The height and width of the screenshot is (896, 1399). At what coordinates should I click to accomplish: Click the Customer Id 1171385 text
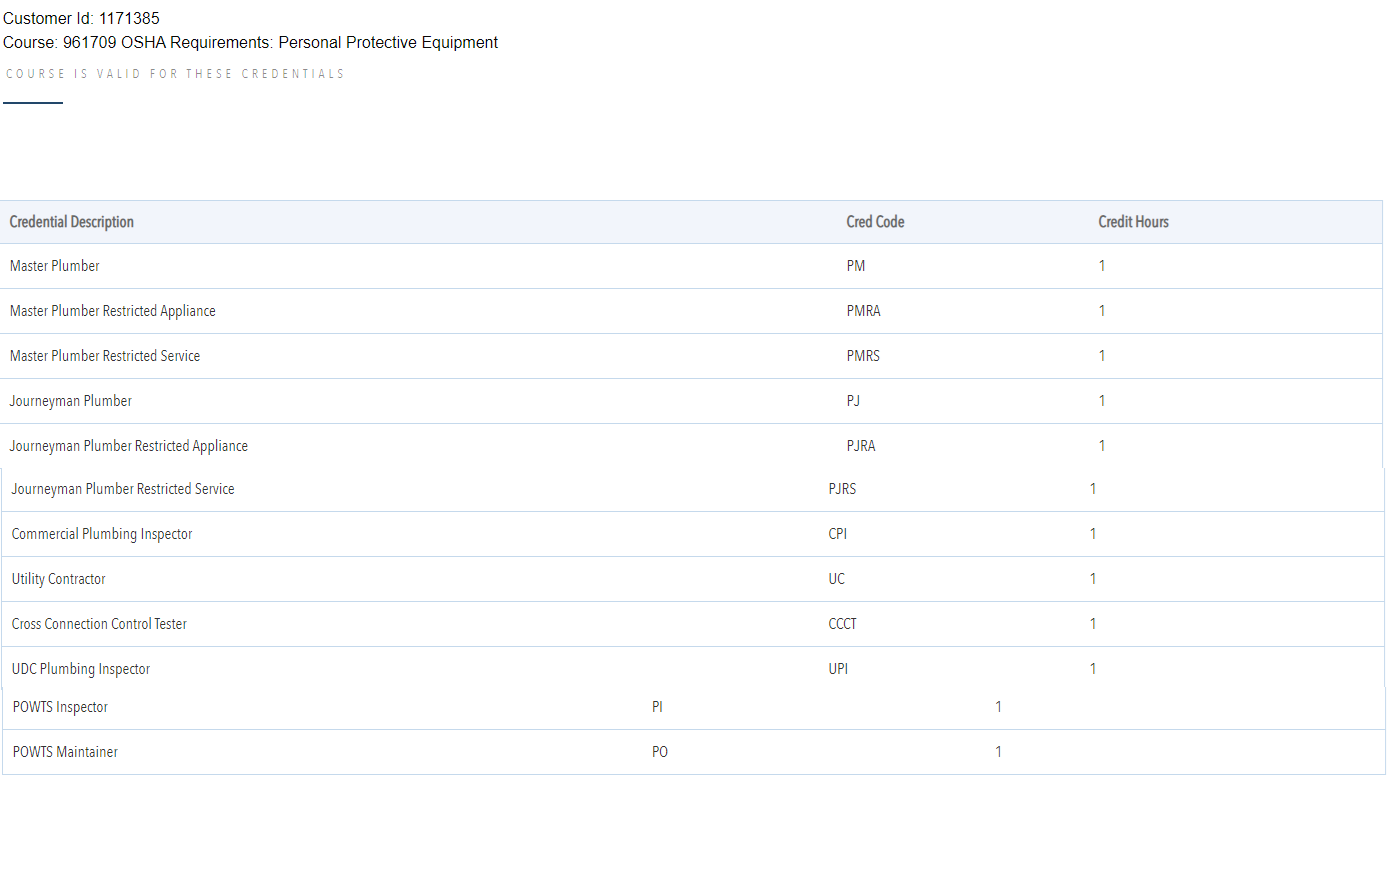coord(82,18)
